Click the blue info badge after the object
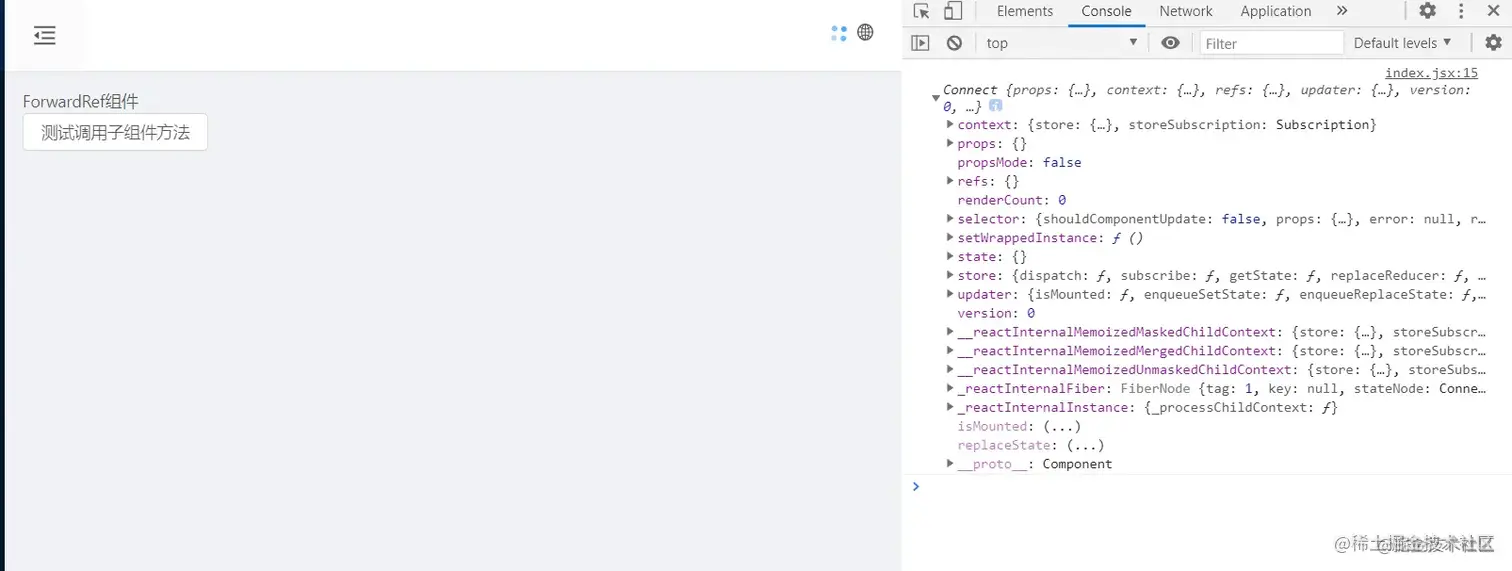 coord(996,106)
